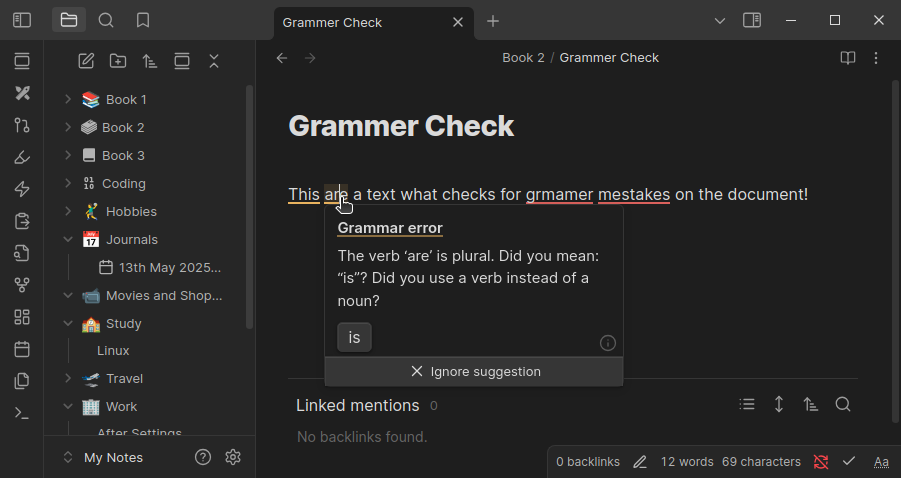901x478 pixels.
Task: Apply the "is" grammar suggestion
Action: click(354, 337)
